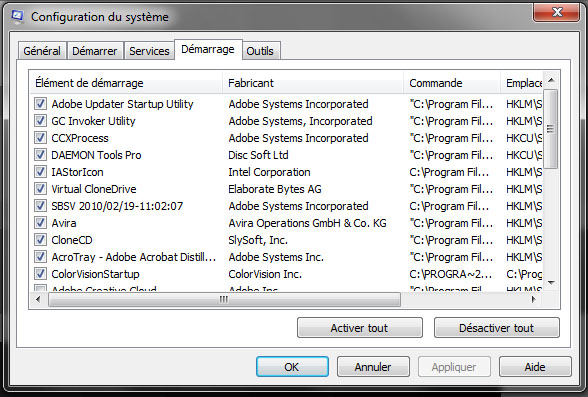
Task: Sort by the Fabricant column header
Action: click(313, 83)
